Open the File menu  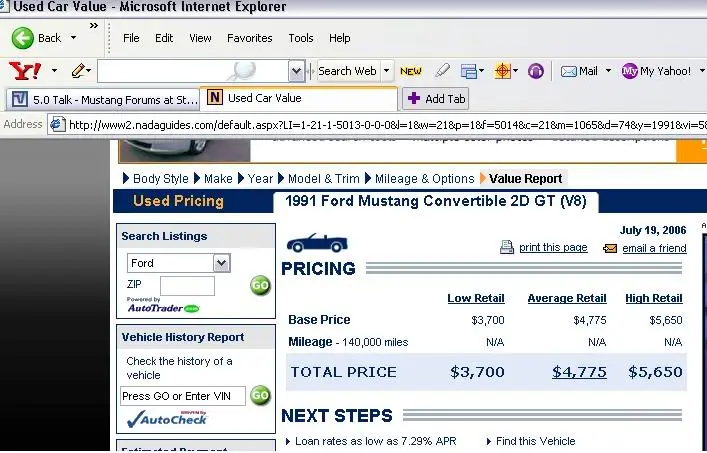point(131,38)
